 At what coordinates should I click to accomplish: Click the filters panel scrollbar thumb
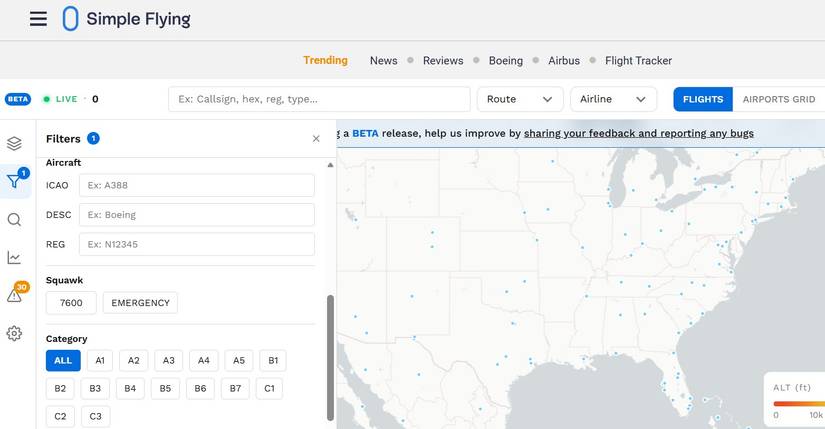(330, 357)
